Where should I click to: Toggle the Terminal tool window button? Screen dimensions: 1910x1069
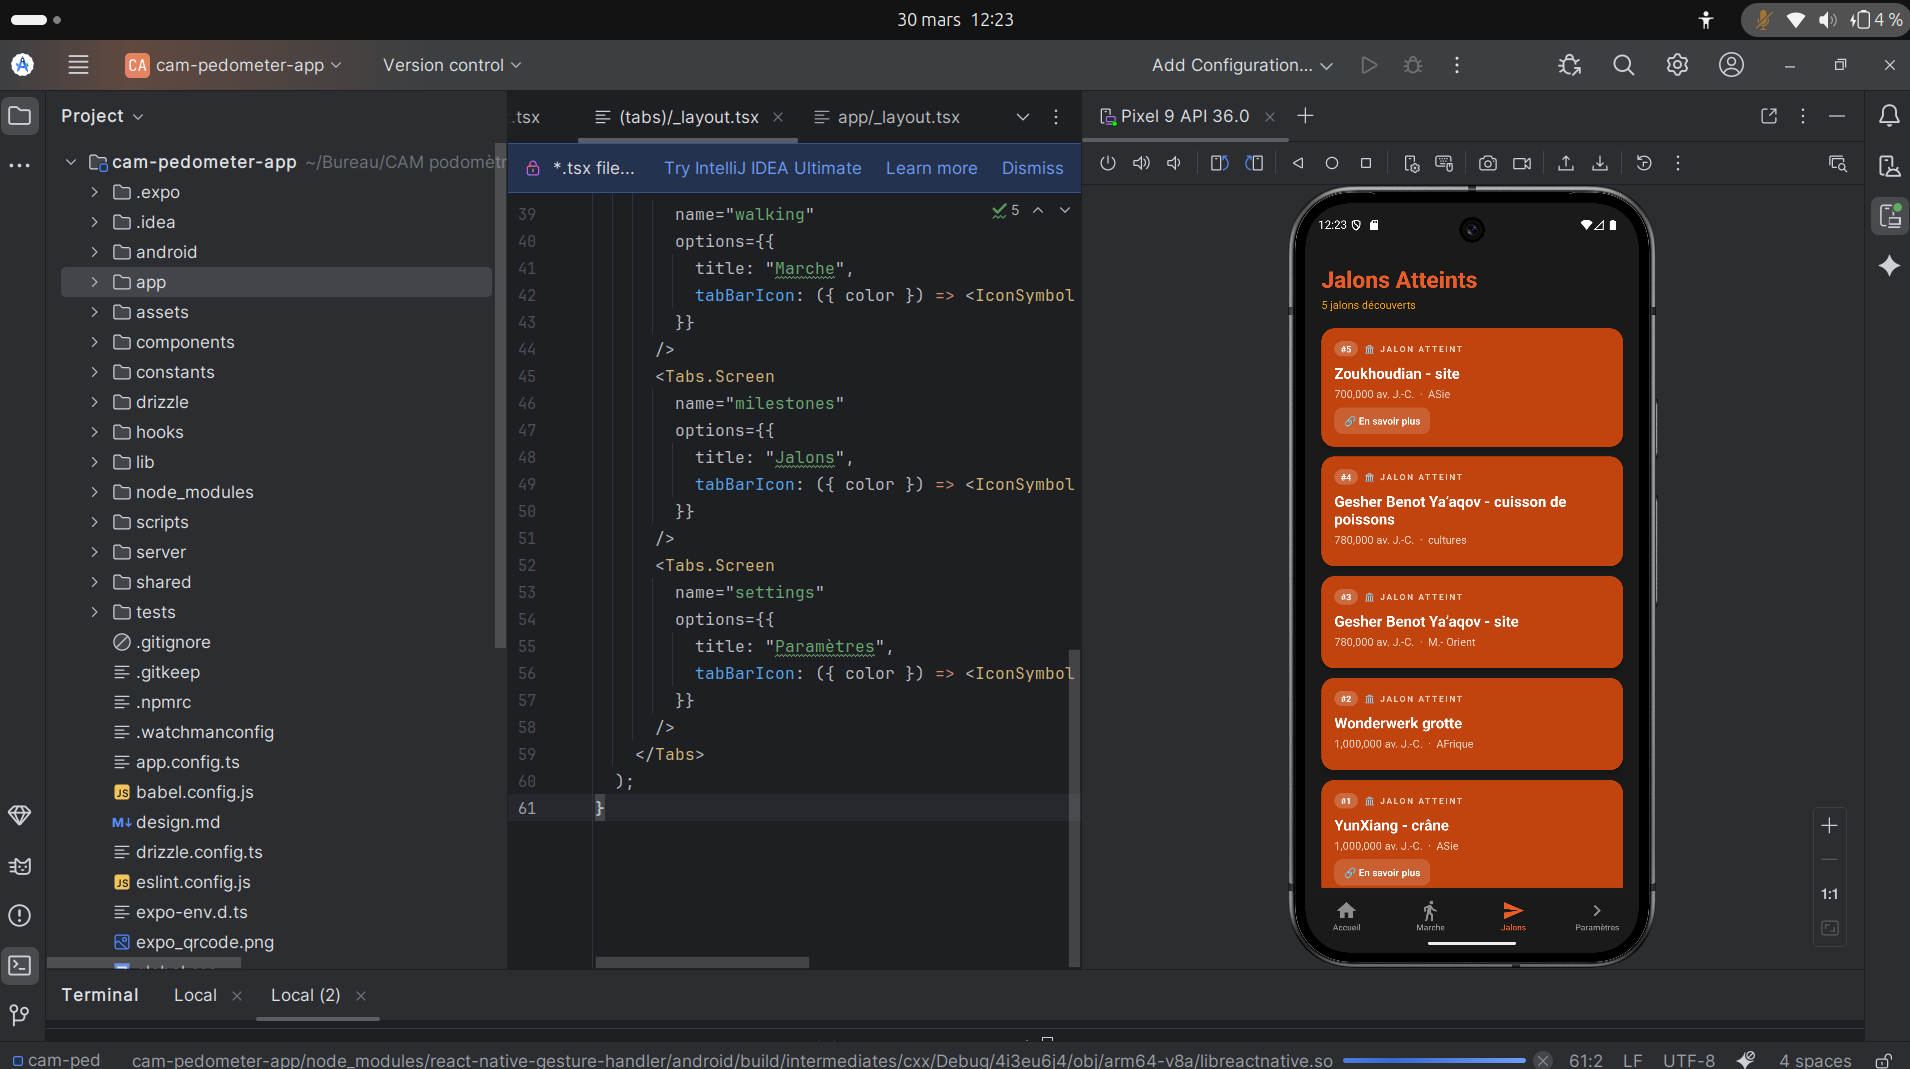pos(20,965)
